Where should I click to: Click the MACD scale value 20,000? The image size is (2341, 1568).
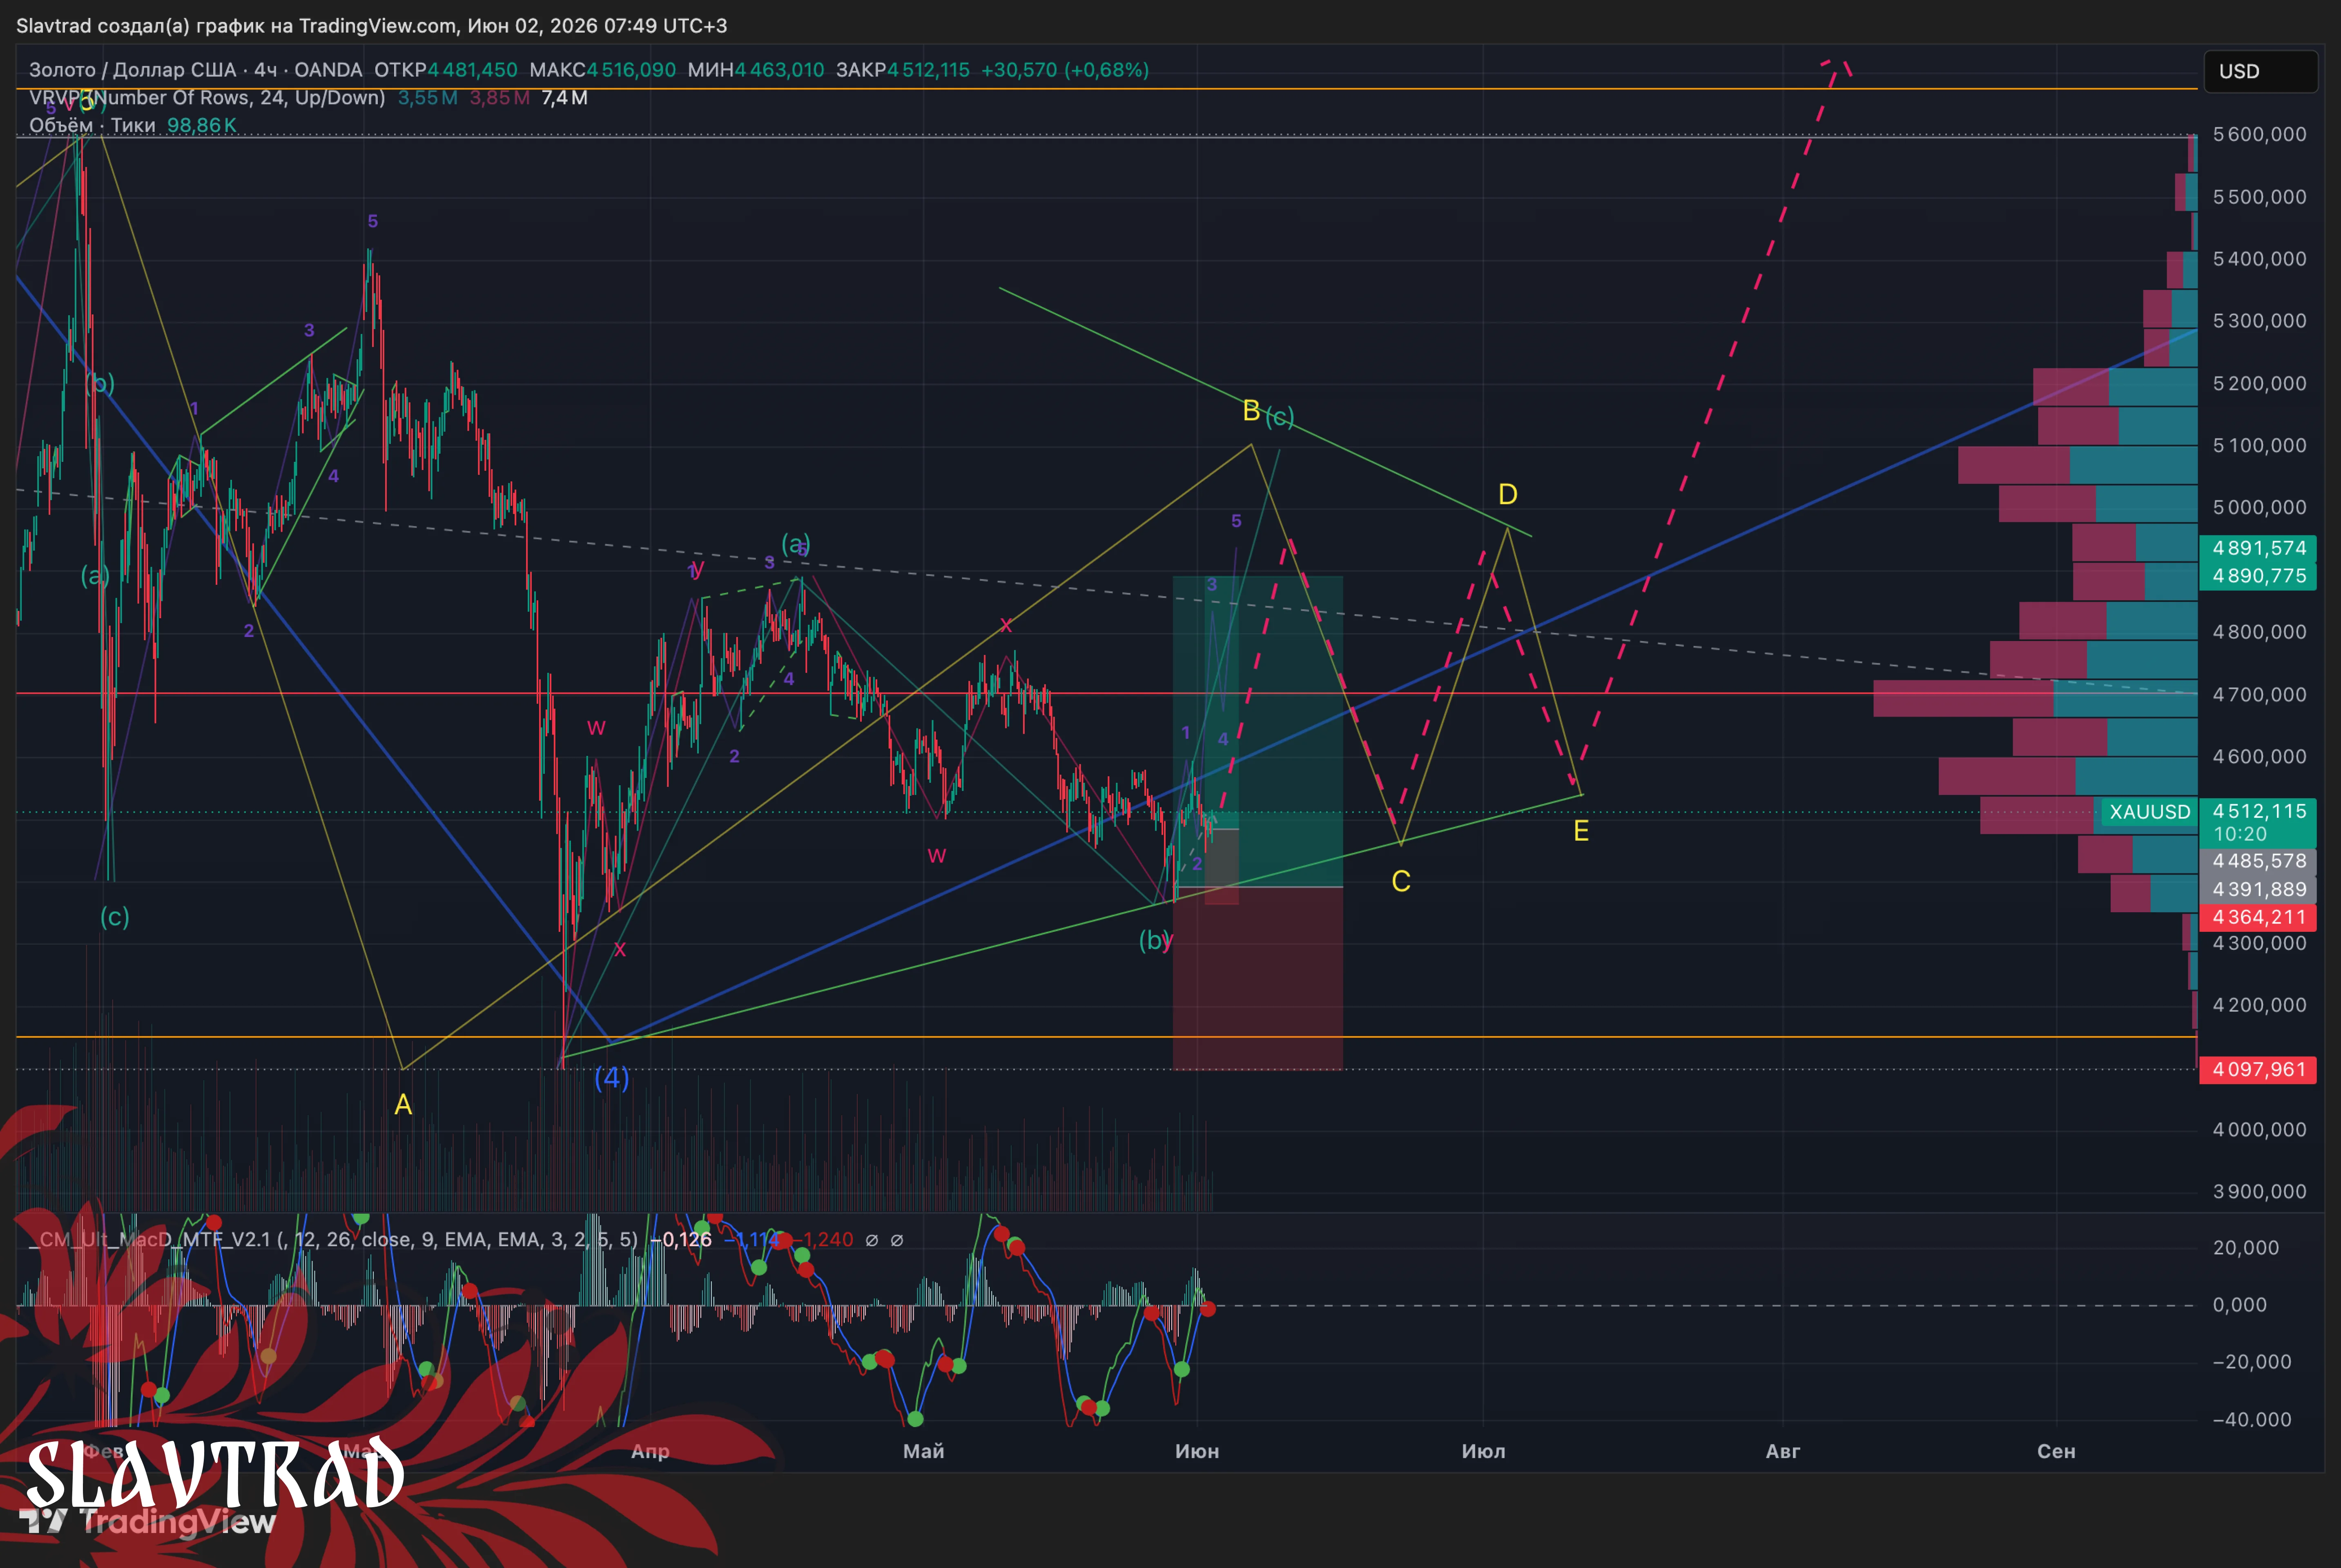(2246, 1247)
